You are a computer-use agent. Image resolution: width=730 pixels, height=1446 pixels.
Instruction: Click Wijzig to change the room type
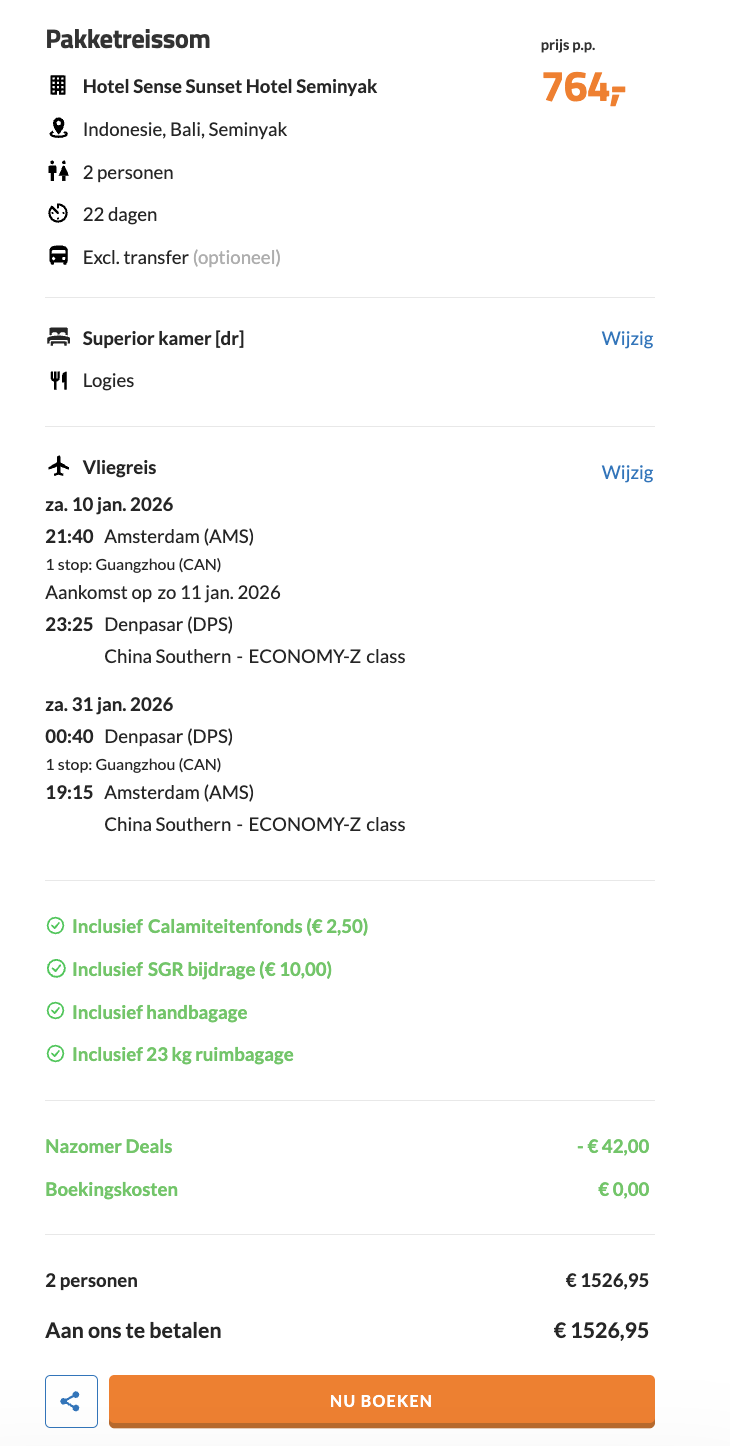click(627, 338)
